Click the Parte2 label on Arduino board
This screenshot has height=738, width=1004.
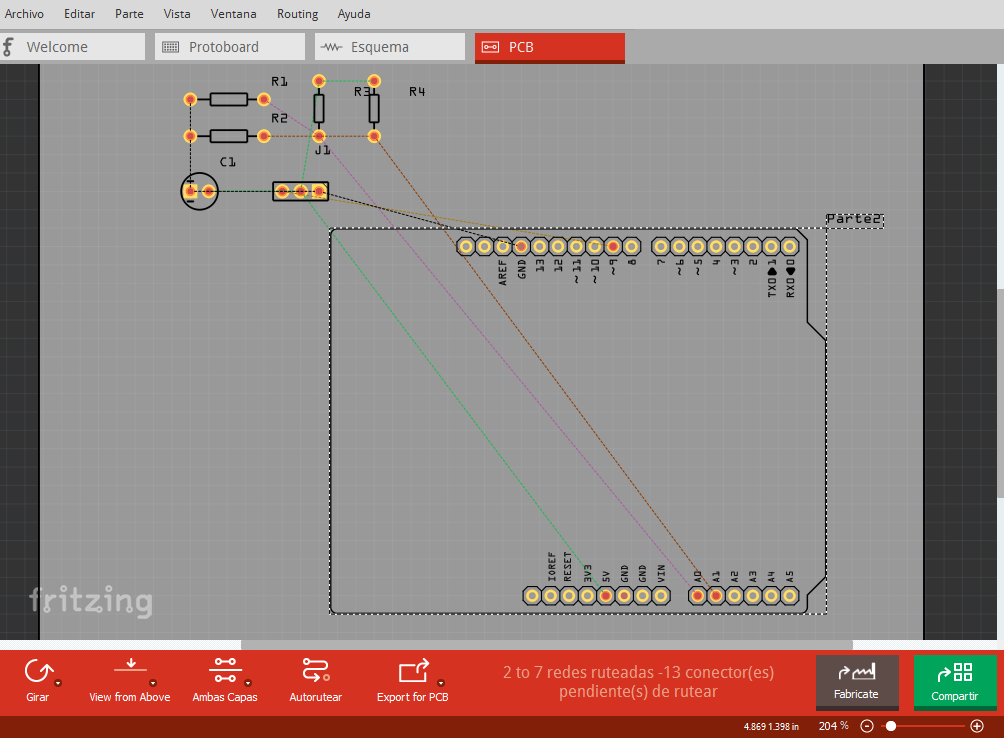854,219
